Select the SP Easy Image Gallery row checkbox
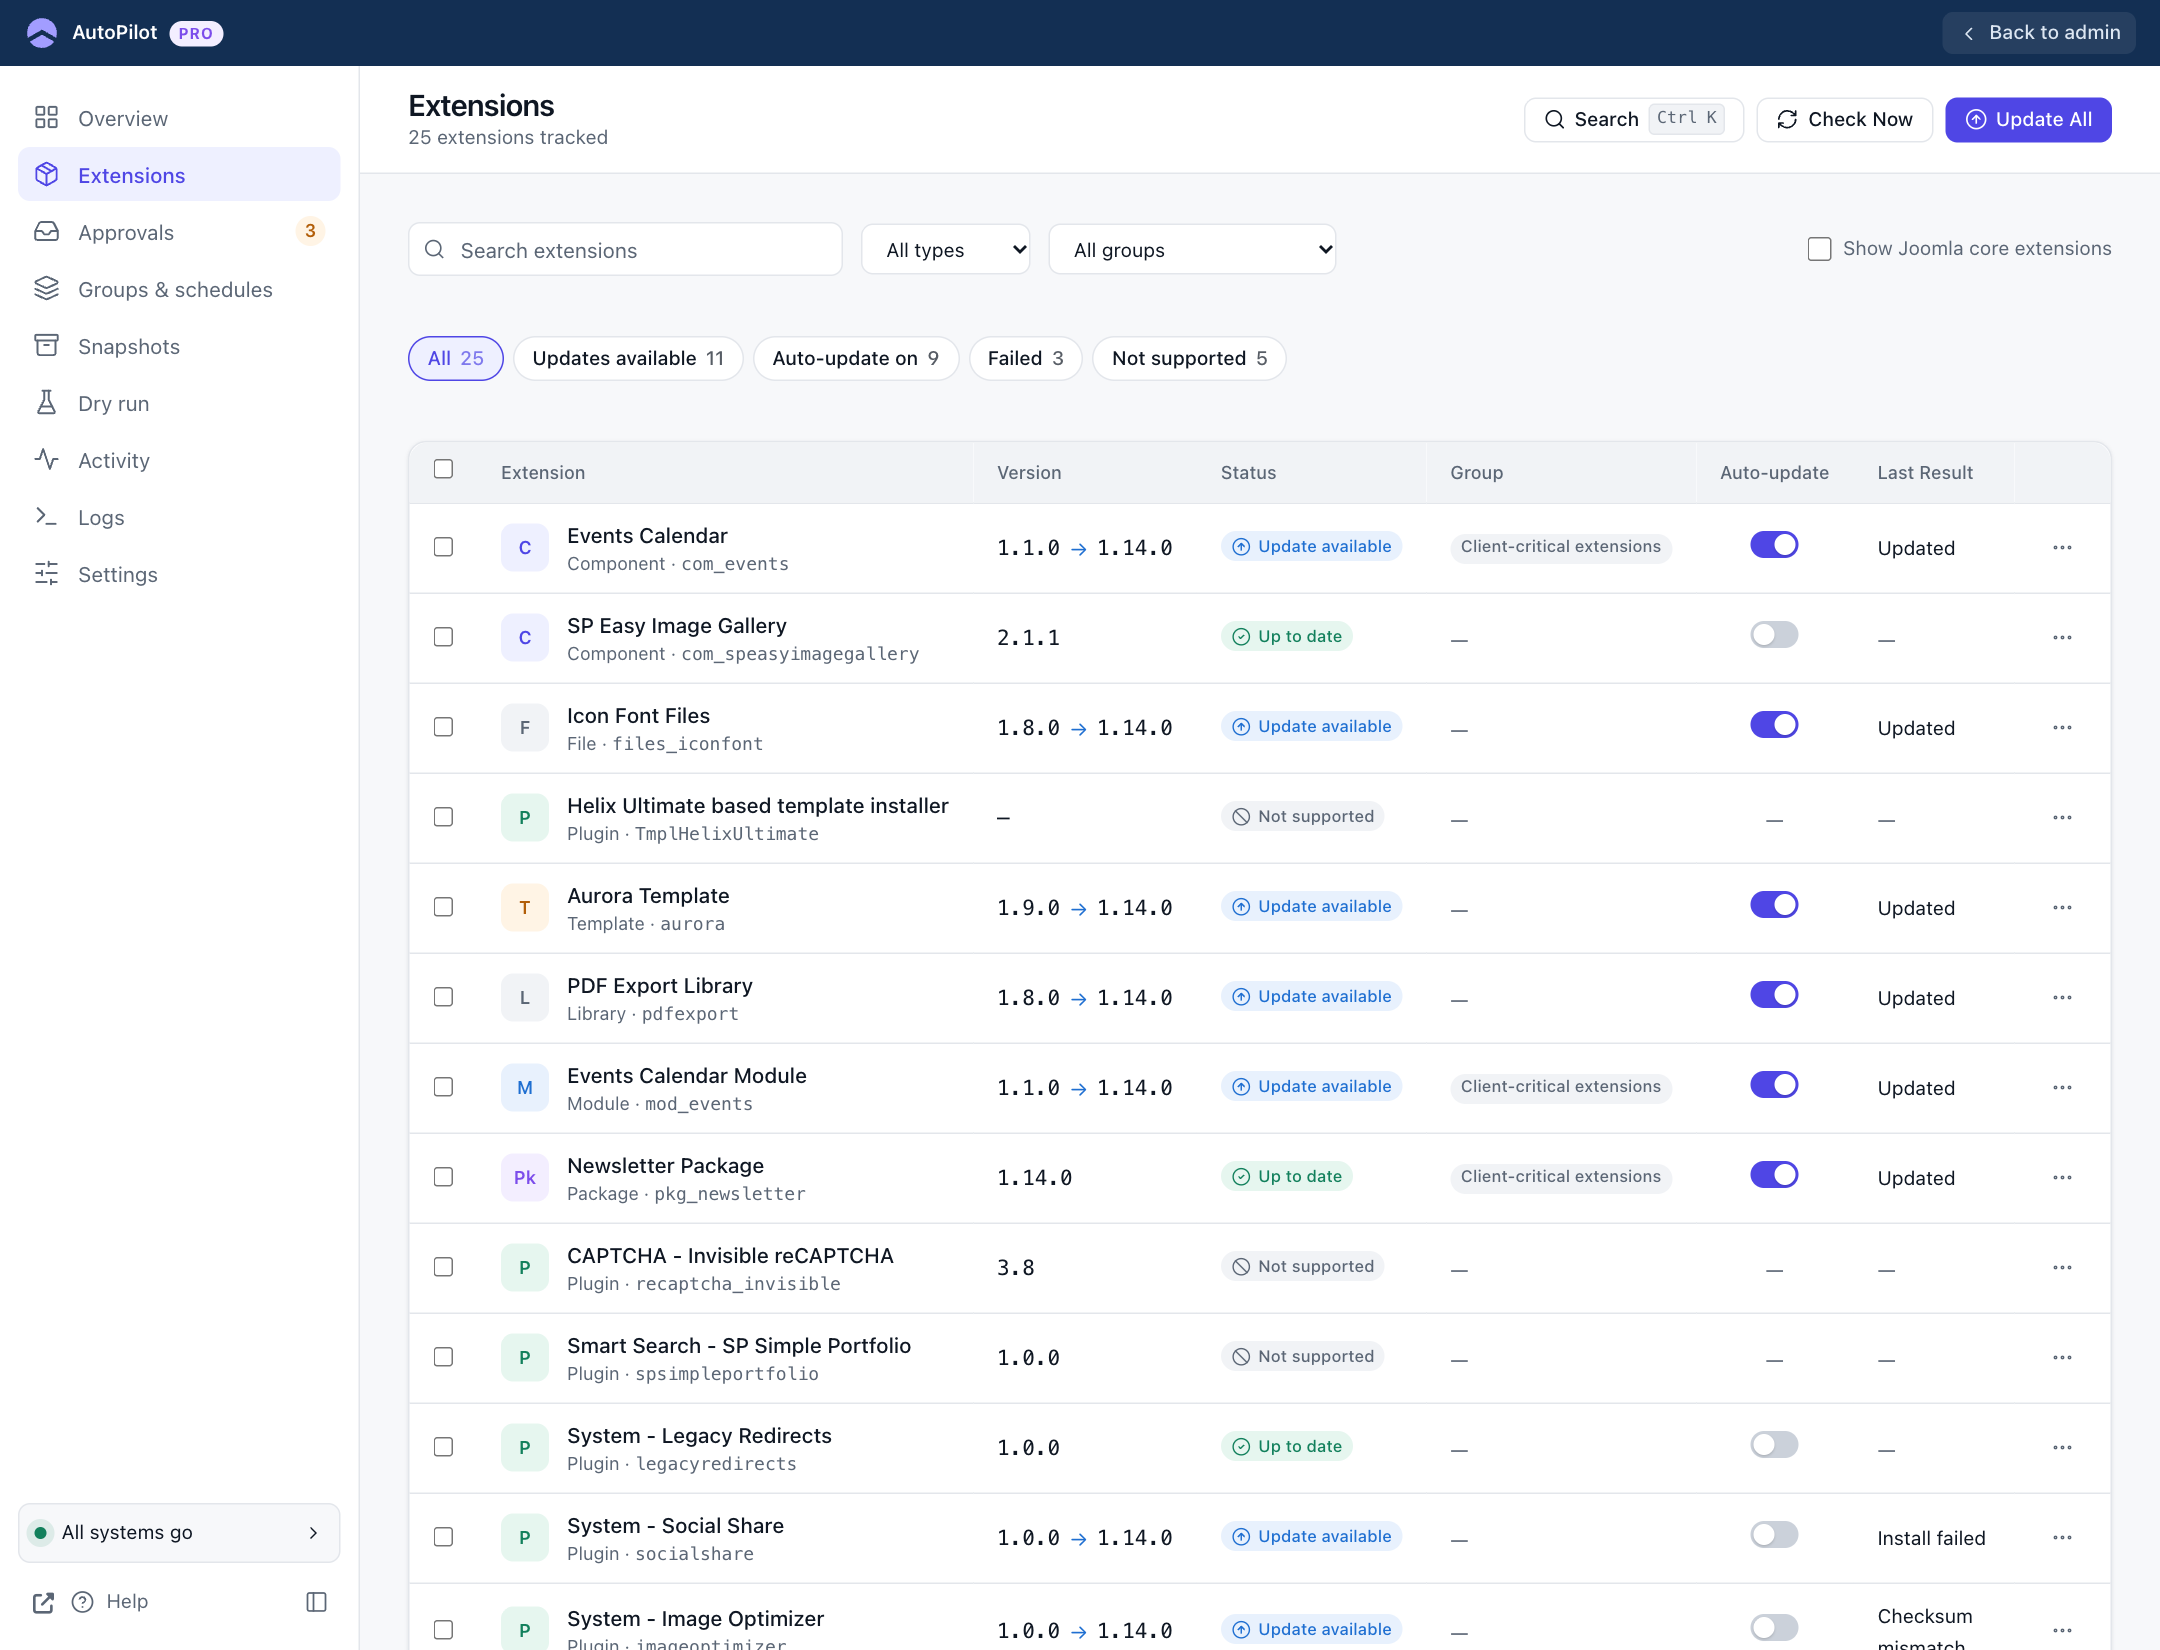2160x1650 pixels. (x=443, y=637)
